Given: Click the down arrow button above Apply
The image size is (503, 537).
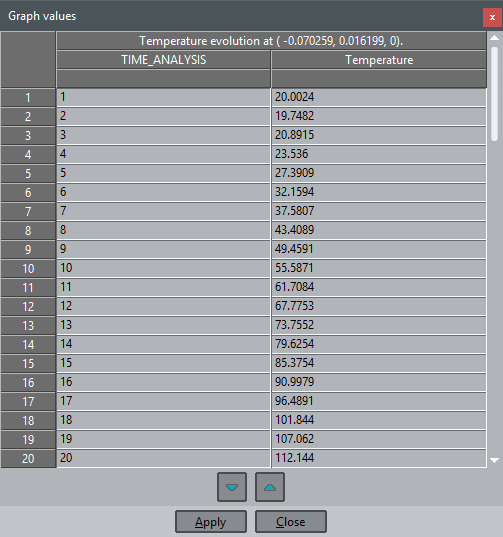Looking at the screenshot, I should 232,487.
